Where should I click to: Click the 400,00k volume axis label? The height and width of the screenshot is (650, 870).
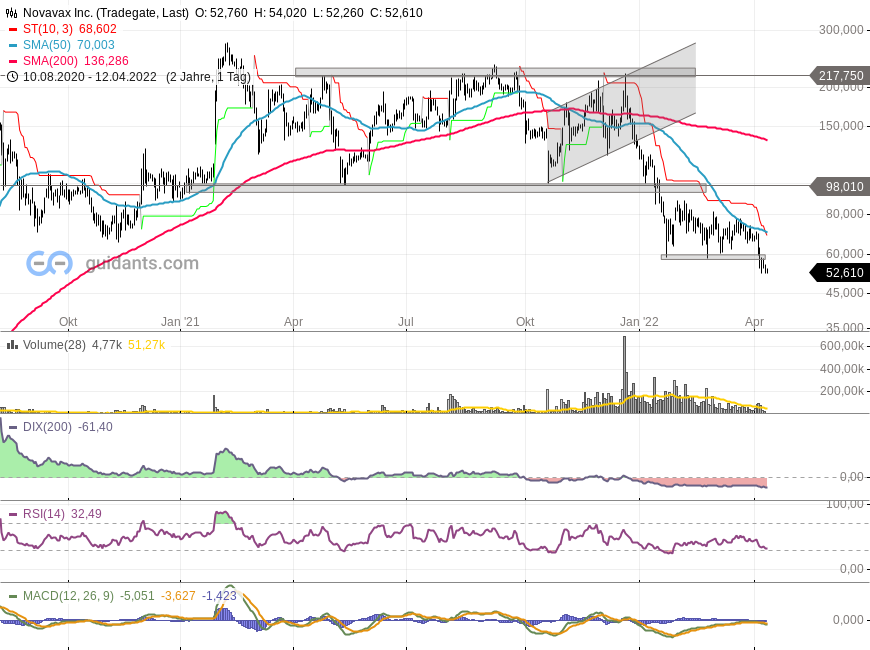pos(842,369)
